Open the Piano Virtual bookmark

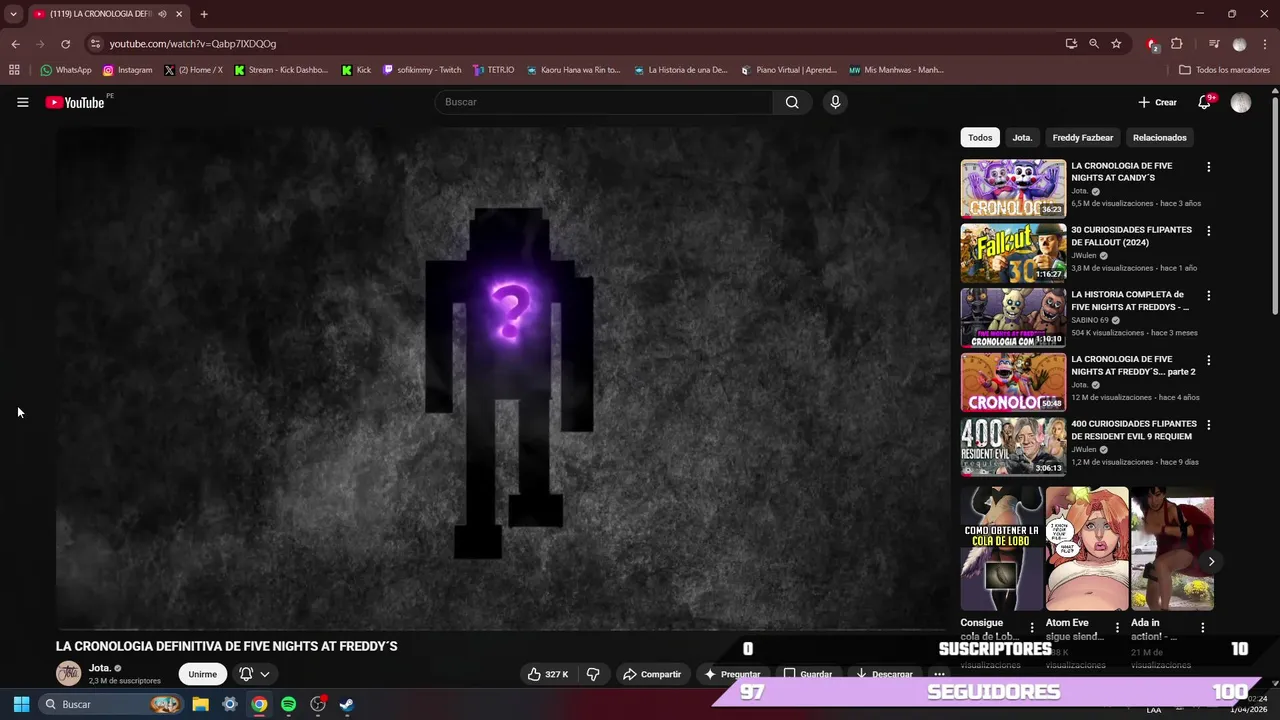[x=789, y=70]
